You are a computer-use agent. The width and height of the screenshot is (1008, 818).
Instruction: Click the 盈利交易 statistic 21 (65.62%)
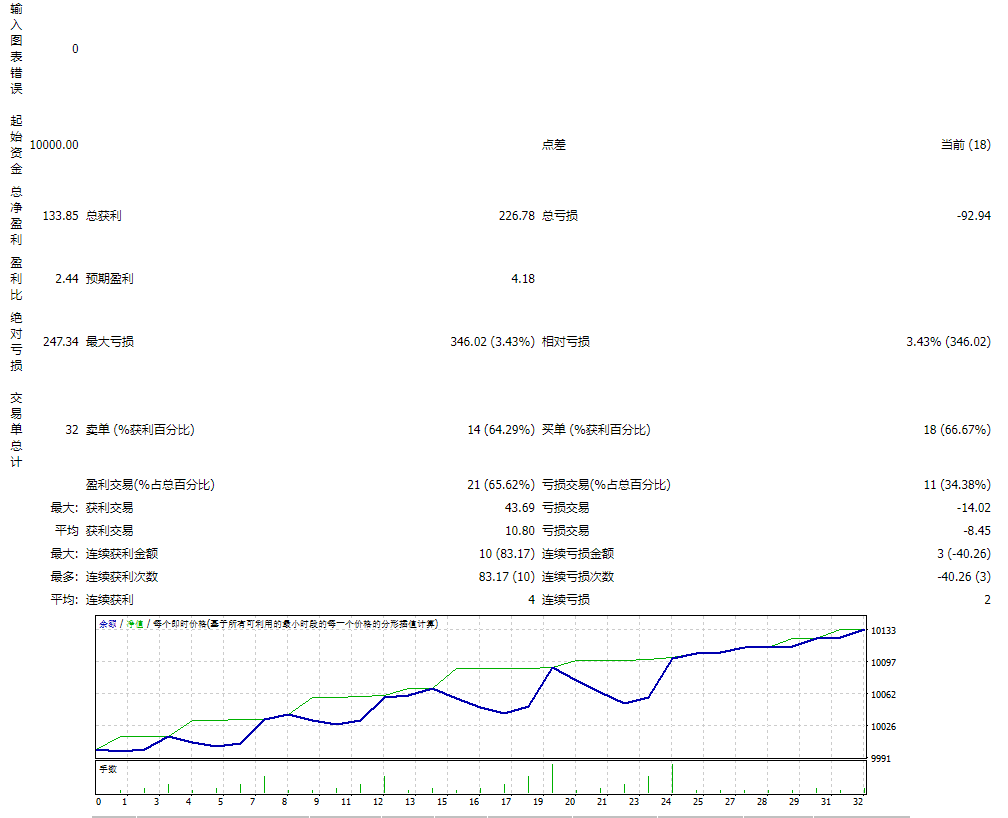(499, 483)
